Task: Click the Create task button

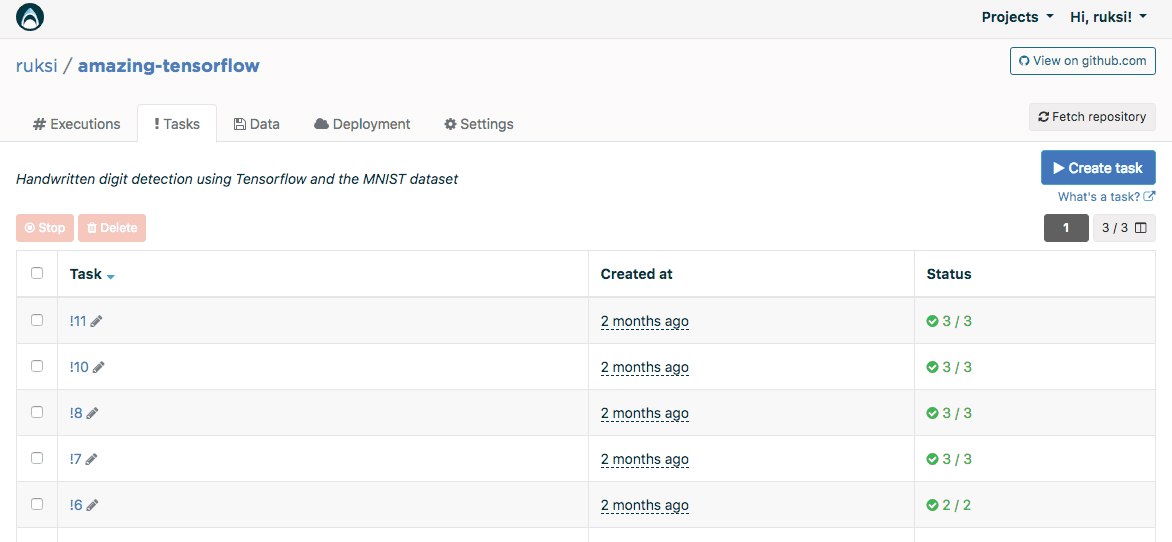Action: [1098, 167]
